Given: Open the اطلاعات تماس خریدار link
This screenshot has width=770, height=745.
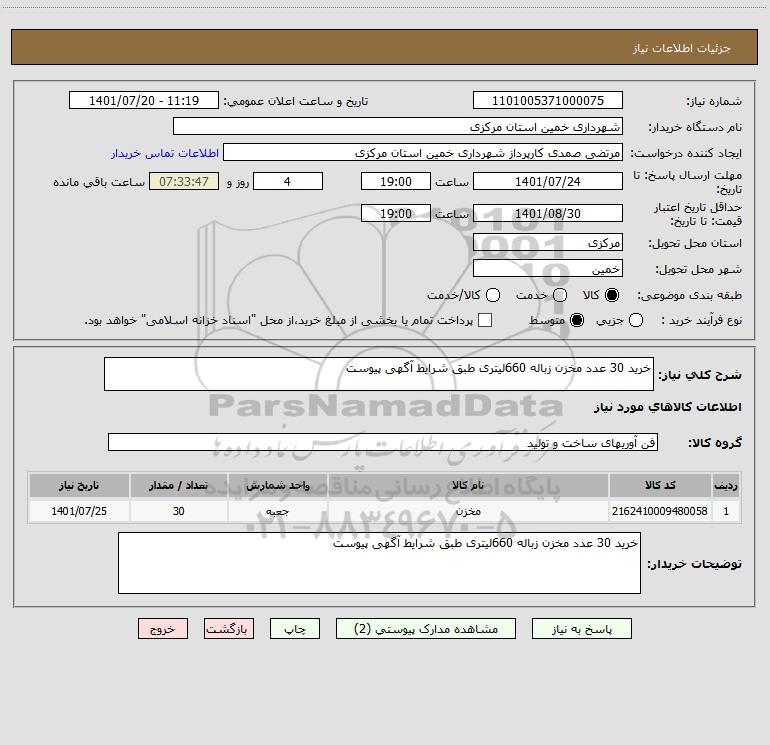Looking at the screenshot, I should pyautogui.click(x=165, y=153).
